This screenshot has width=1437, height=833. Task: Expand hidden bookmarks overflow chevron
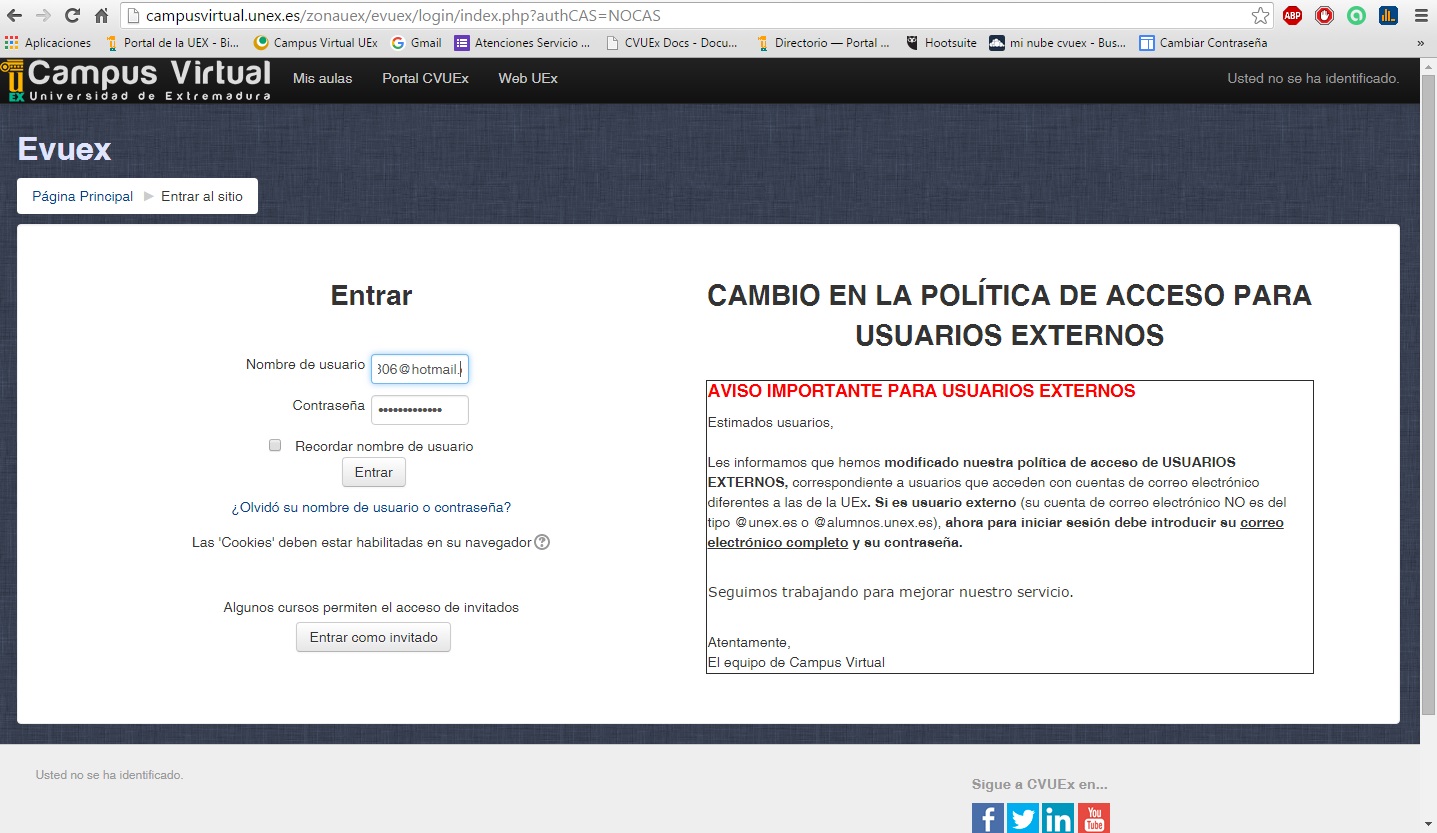click(x=1420, y=43)
